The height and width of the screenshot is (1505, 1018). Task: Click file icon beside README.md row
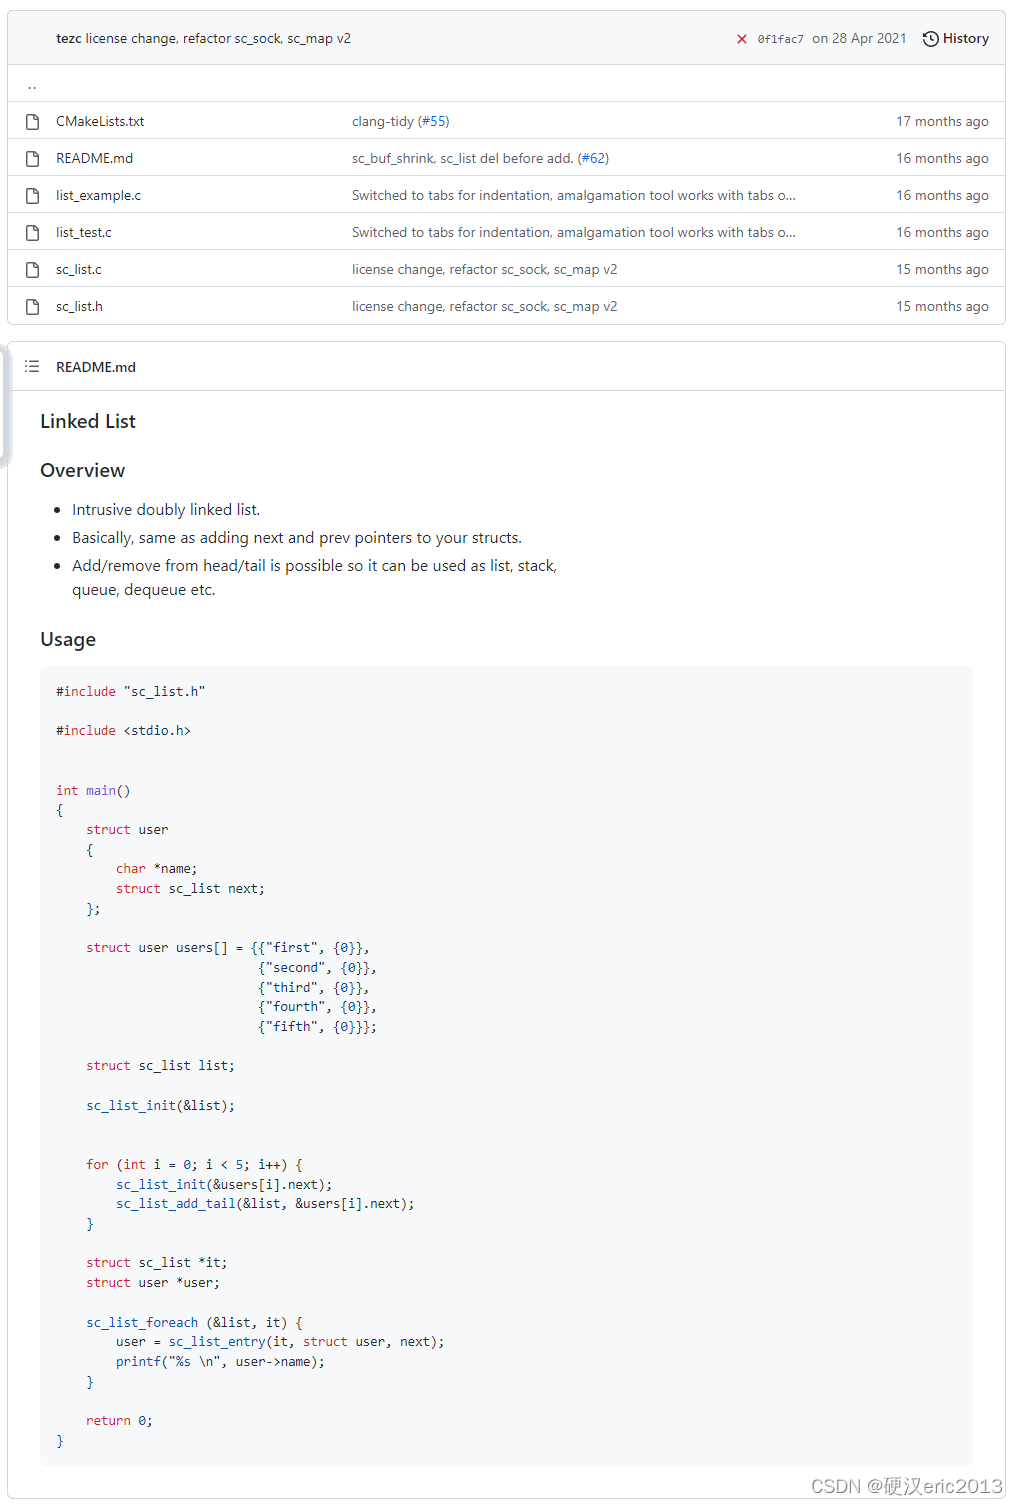tap(33, 158)
